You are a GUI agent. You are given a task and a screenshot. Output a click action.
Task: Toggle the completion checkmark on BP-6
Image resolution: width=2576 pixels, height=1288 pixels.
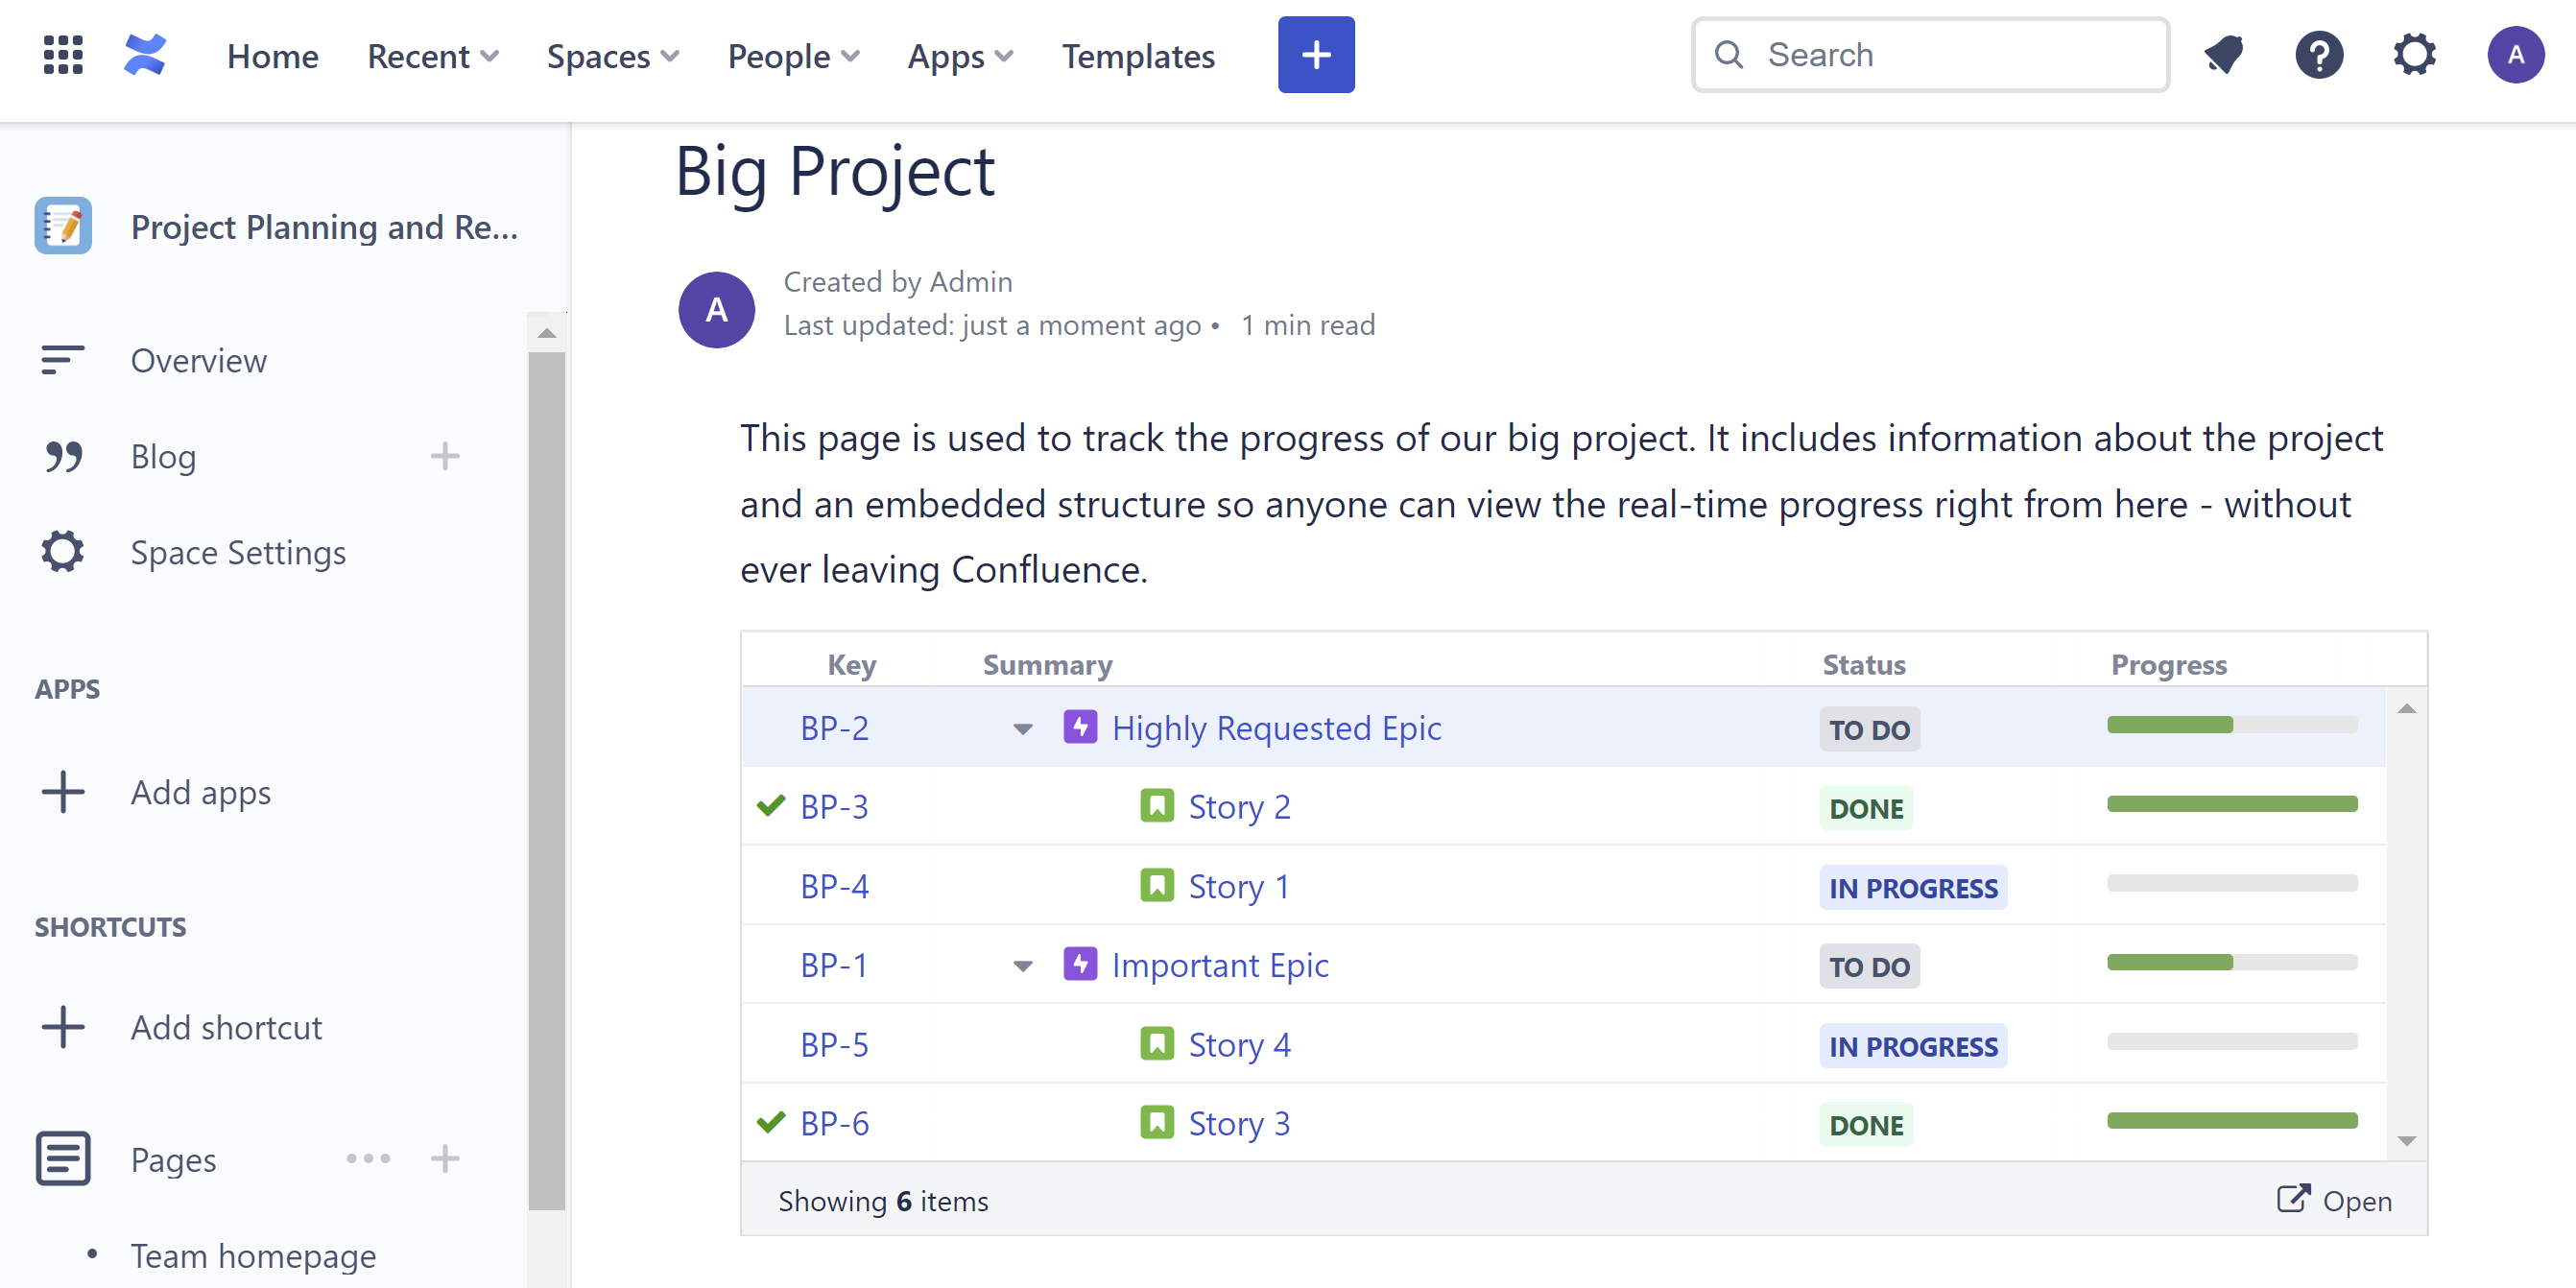[x=770, y=1122]
